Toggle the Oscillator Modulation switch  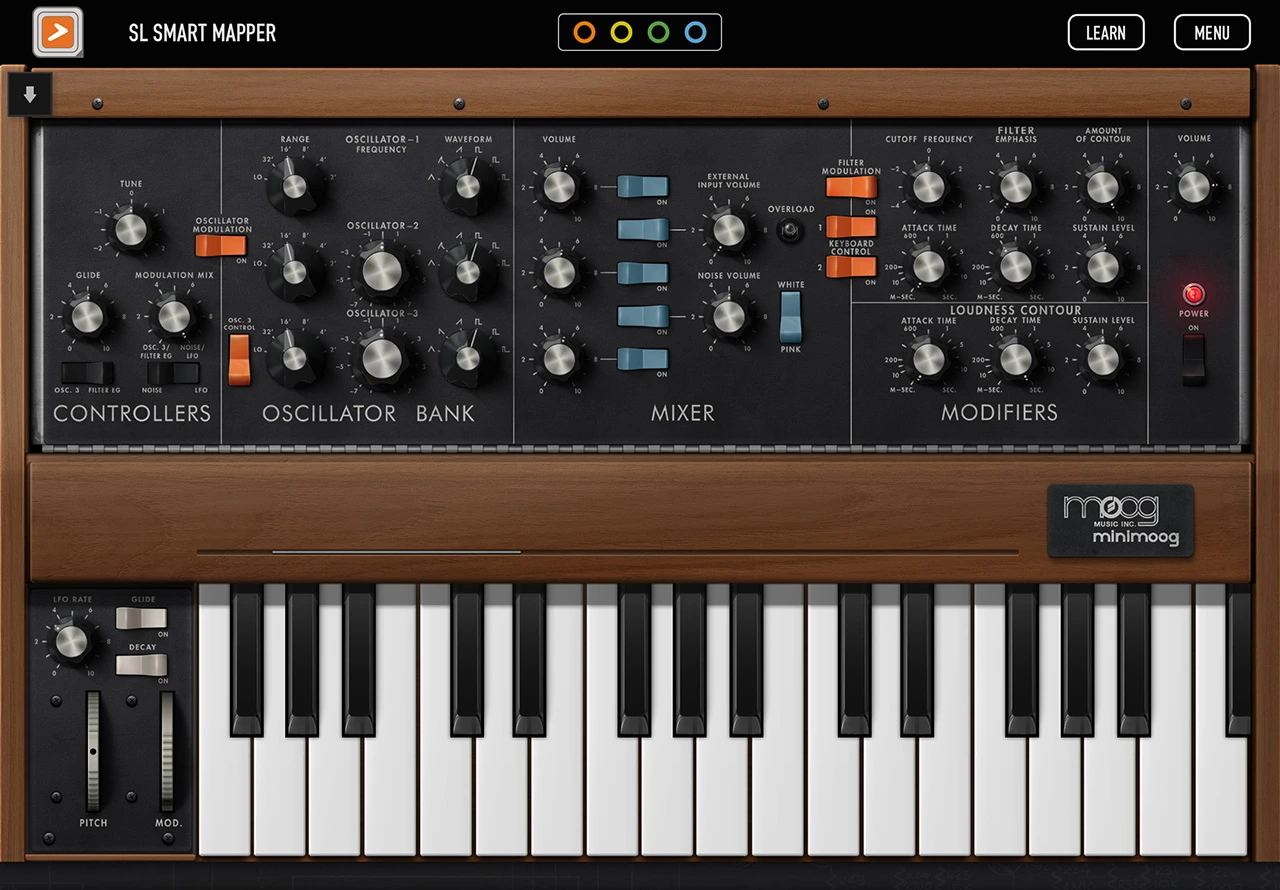pyautogui.click(x=220, y=246)
